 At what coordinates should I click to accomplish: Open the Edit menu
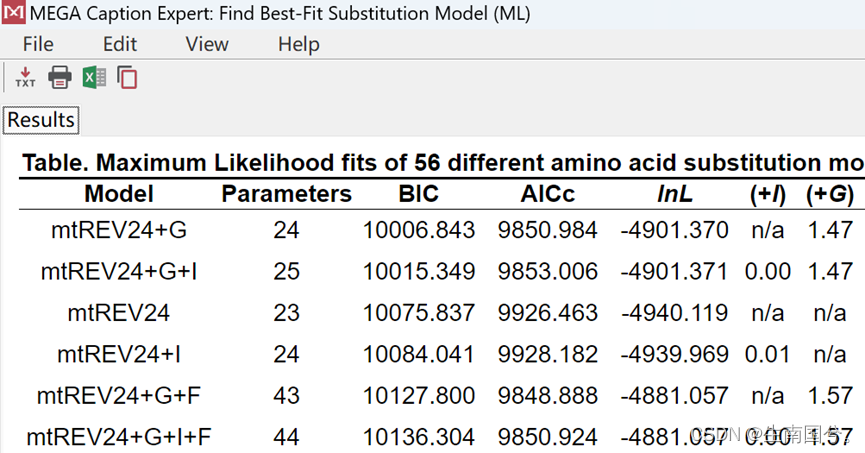point(120,44)
